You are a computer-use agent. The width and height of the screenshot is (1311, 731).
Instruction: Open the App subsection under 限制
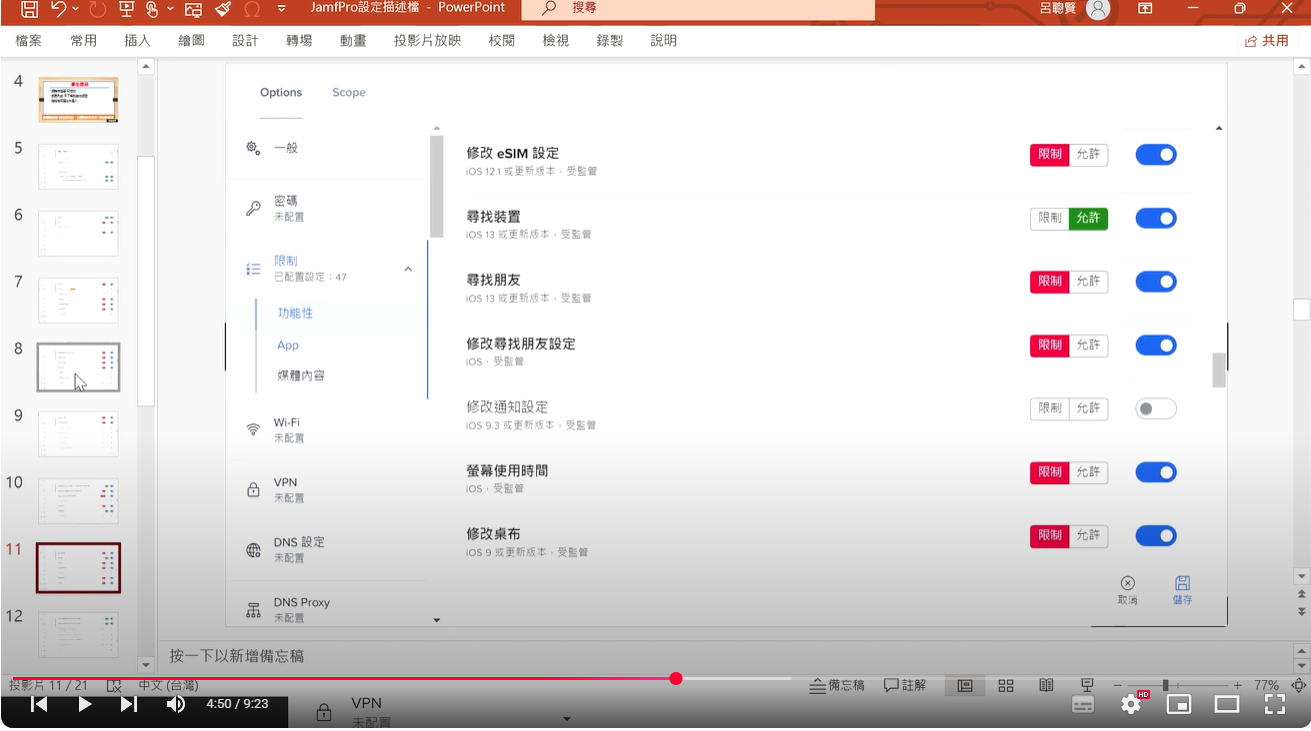[288, 345]
